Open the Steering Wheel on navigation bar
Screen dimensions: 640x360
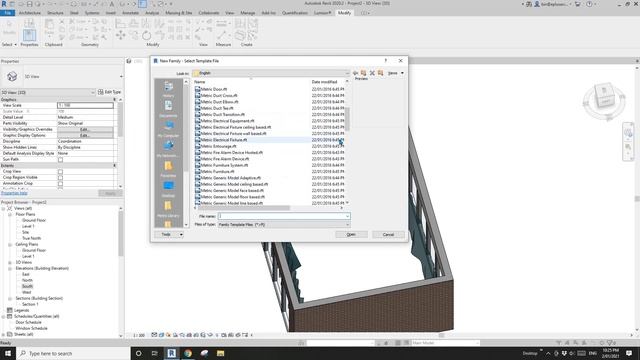coord(628,133)
